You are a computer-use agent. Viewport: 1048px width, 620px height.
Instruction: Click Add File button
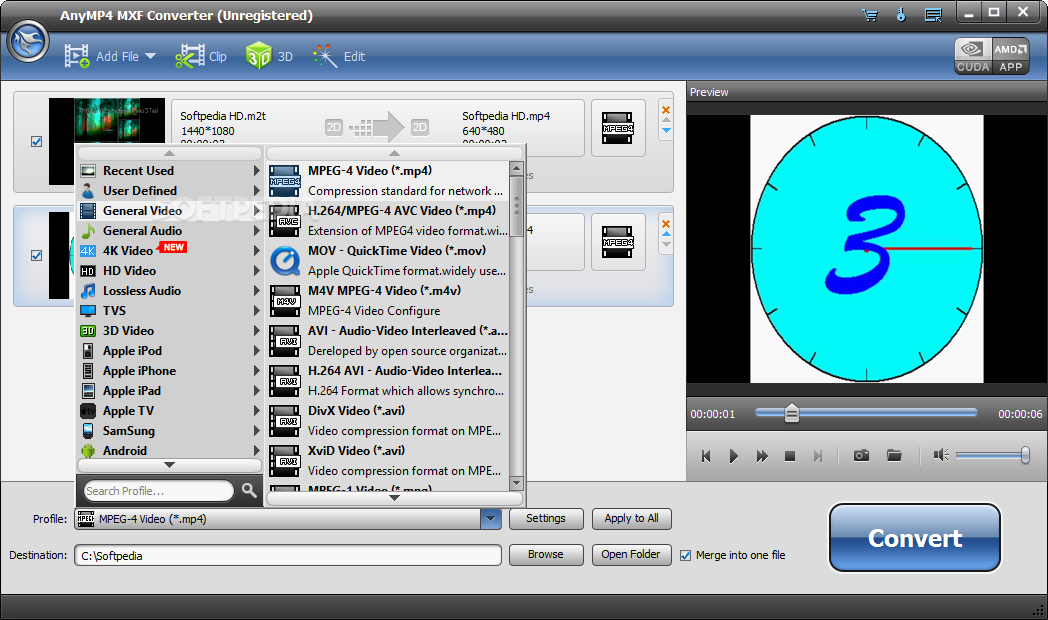point(102,56)
